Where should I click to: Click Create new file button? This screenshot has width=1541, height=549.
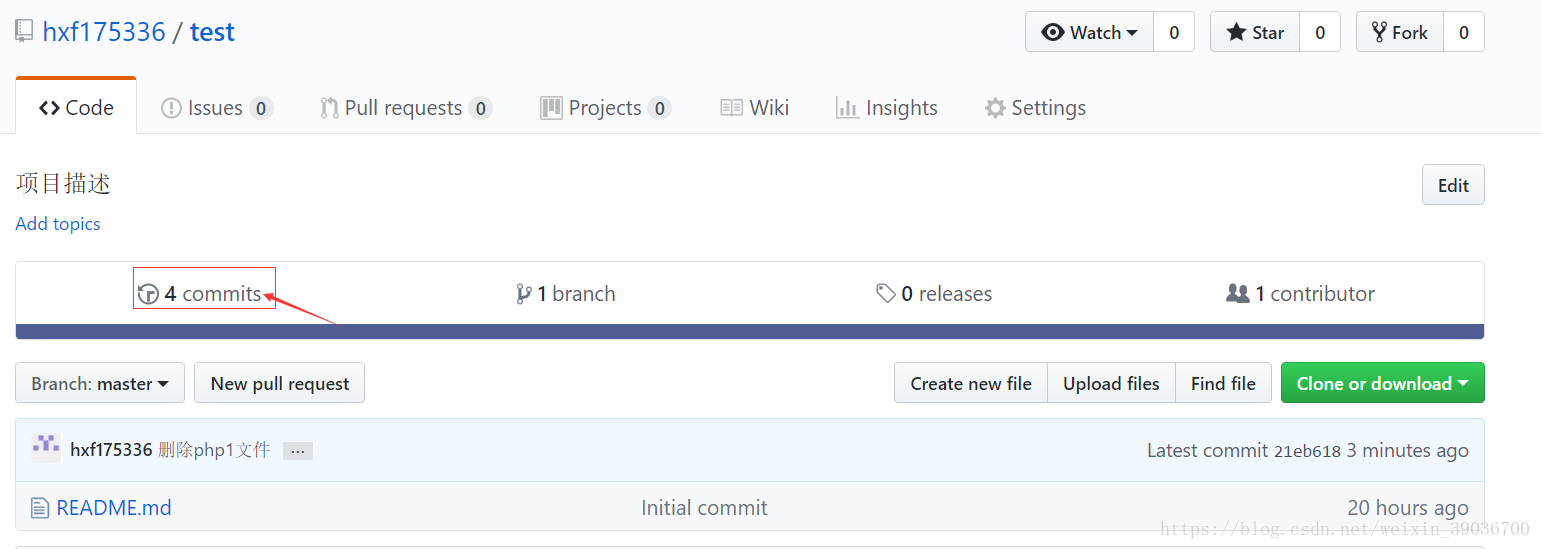point(971,383)
